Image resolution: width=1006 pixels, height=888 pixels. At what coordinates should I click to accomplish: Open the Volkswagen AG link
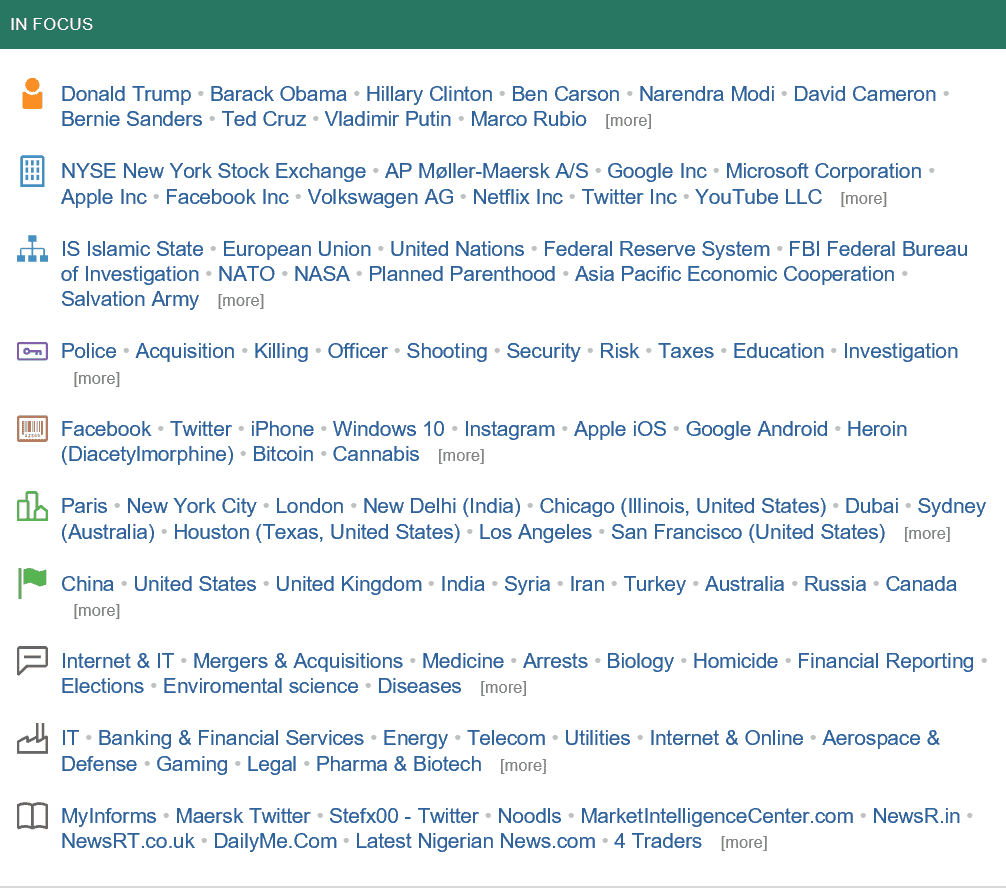pyautogui.click(x=380, y=197)
